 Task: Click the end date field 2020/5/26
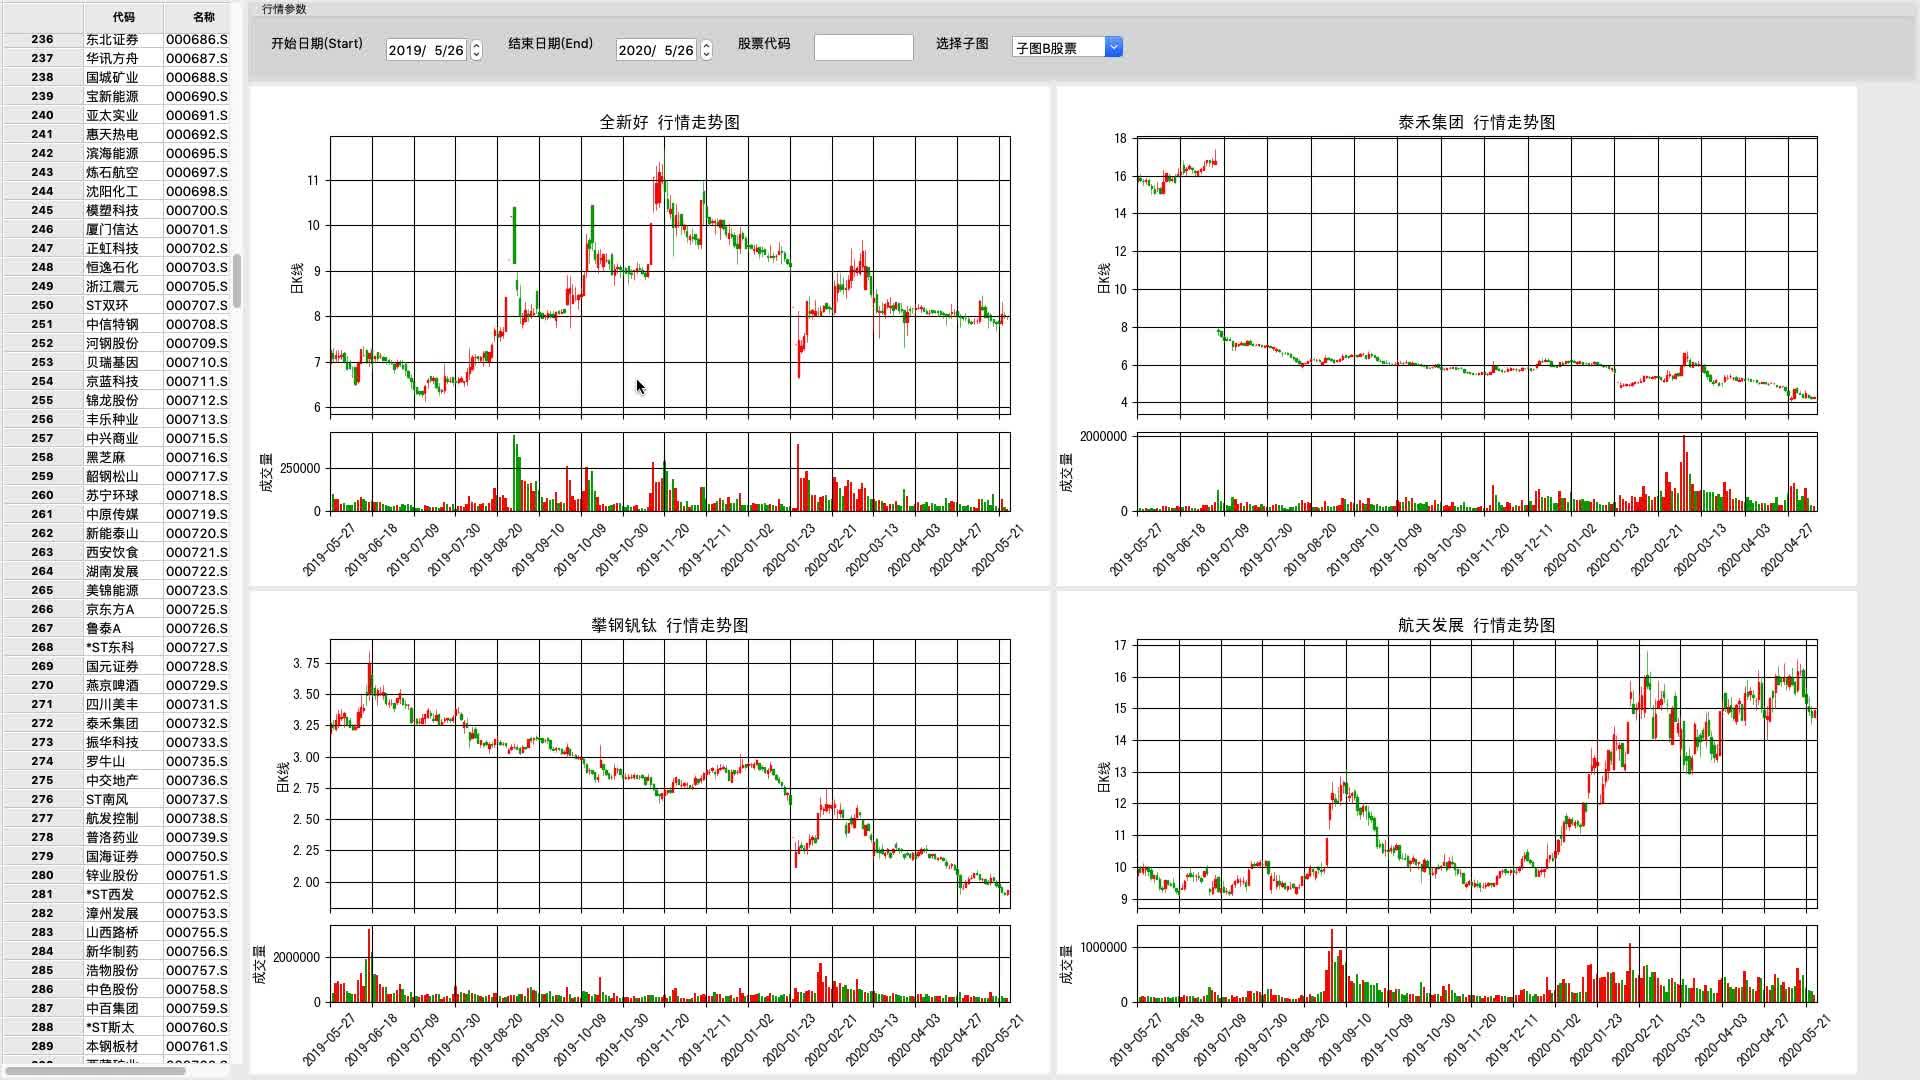[657, 50]
